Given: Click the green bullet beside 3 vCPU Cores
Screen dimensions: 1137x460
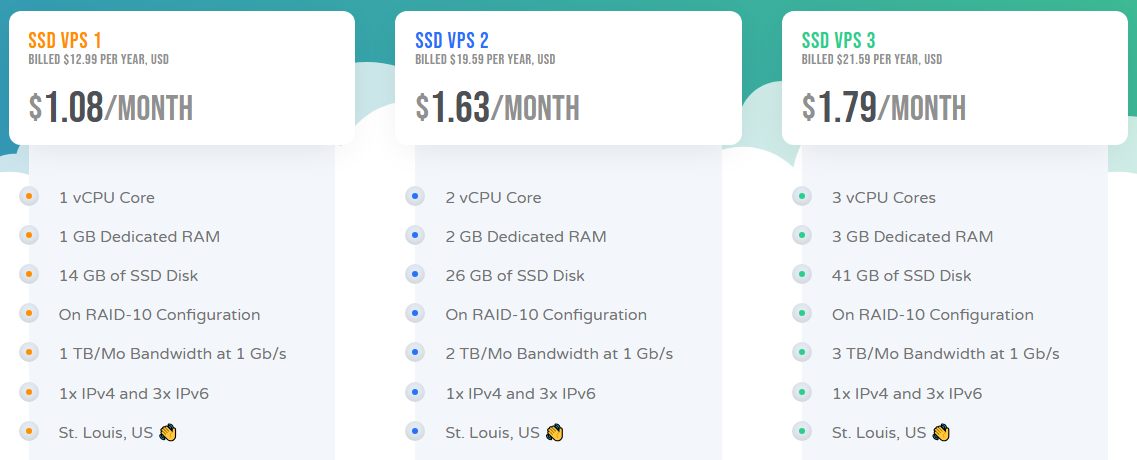Looking at the screenshot, I should coord(802,197).
